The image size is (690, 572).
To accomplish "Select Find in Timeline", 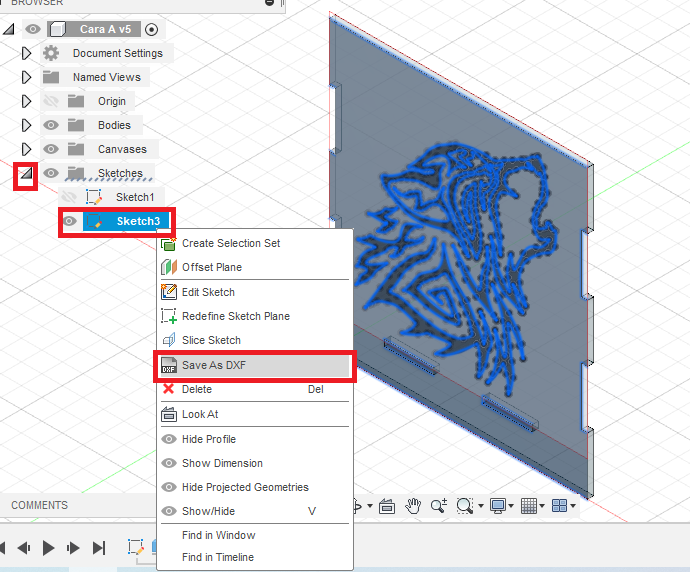I will 255,557.
